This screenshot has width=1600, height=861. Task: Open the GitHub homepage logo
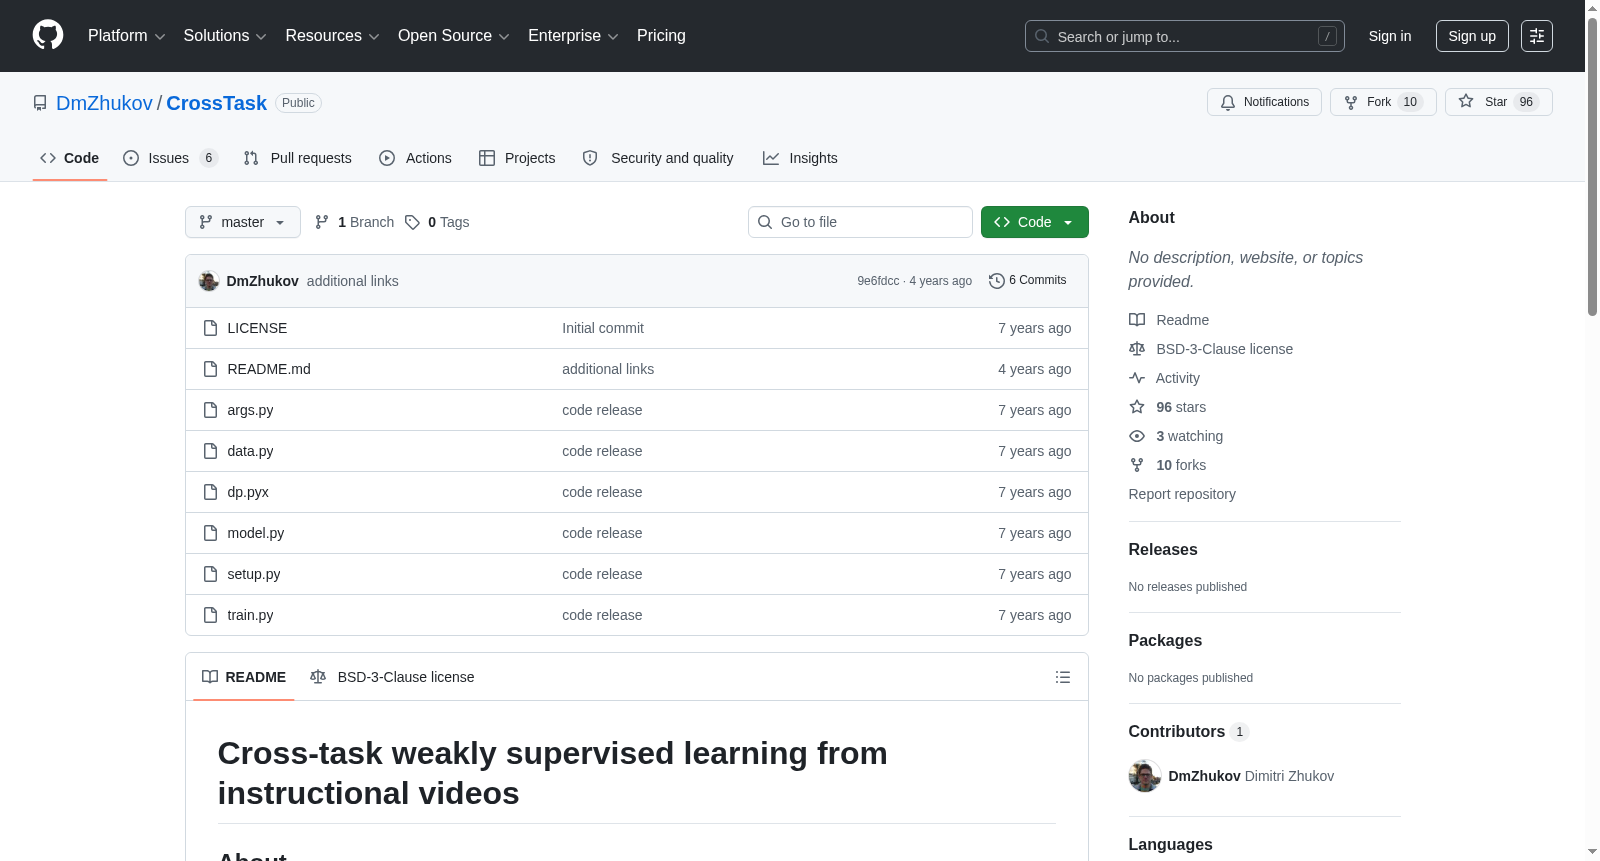(48, 36)
